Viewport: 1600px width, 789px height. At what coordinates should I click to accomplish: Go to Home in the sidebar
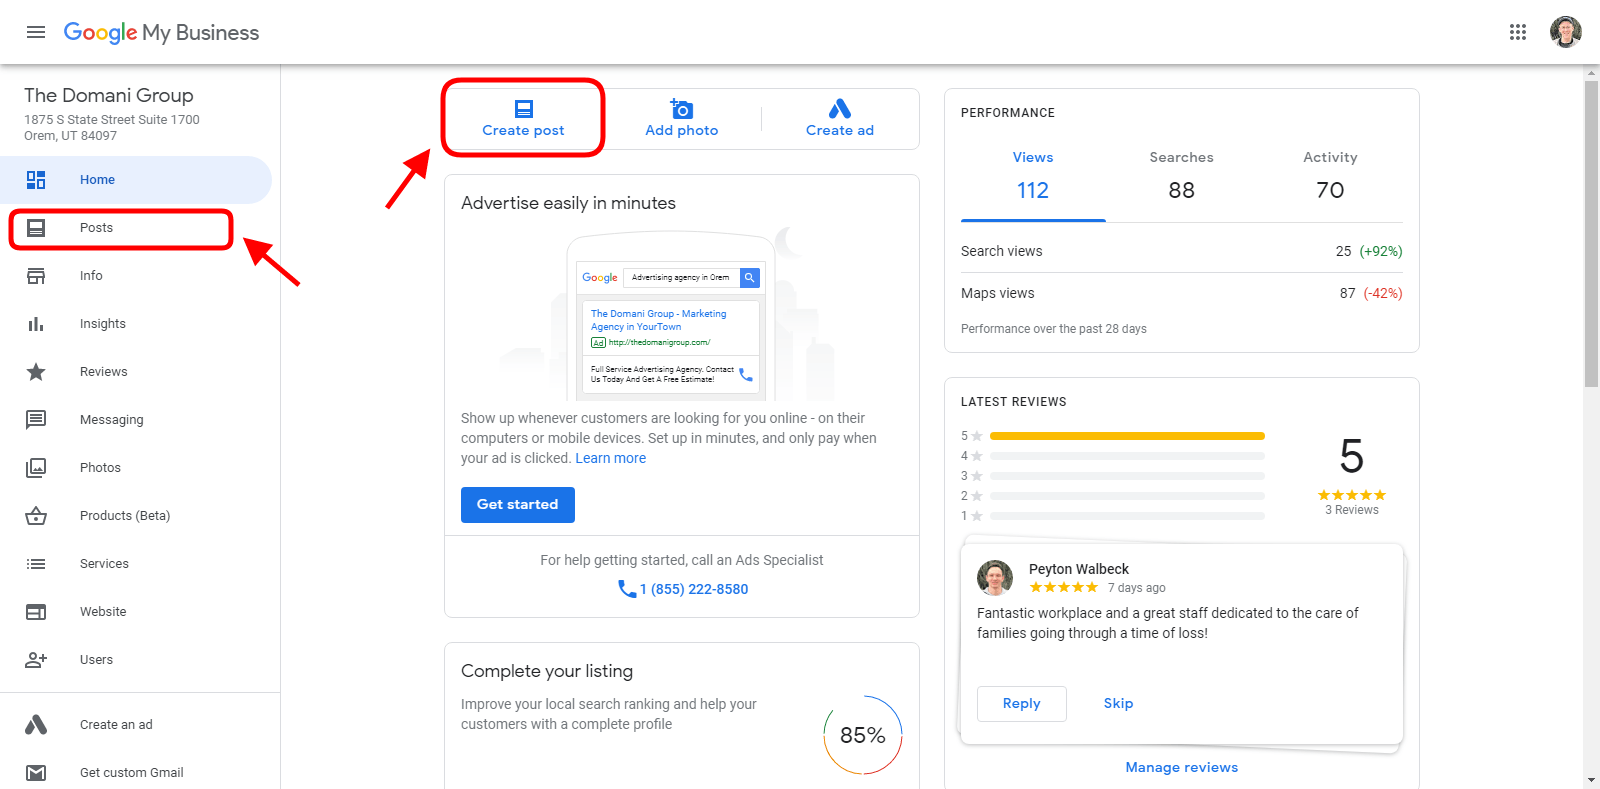point(136,180)
